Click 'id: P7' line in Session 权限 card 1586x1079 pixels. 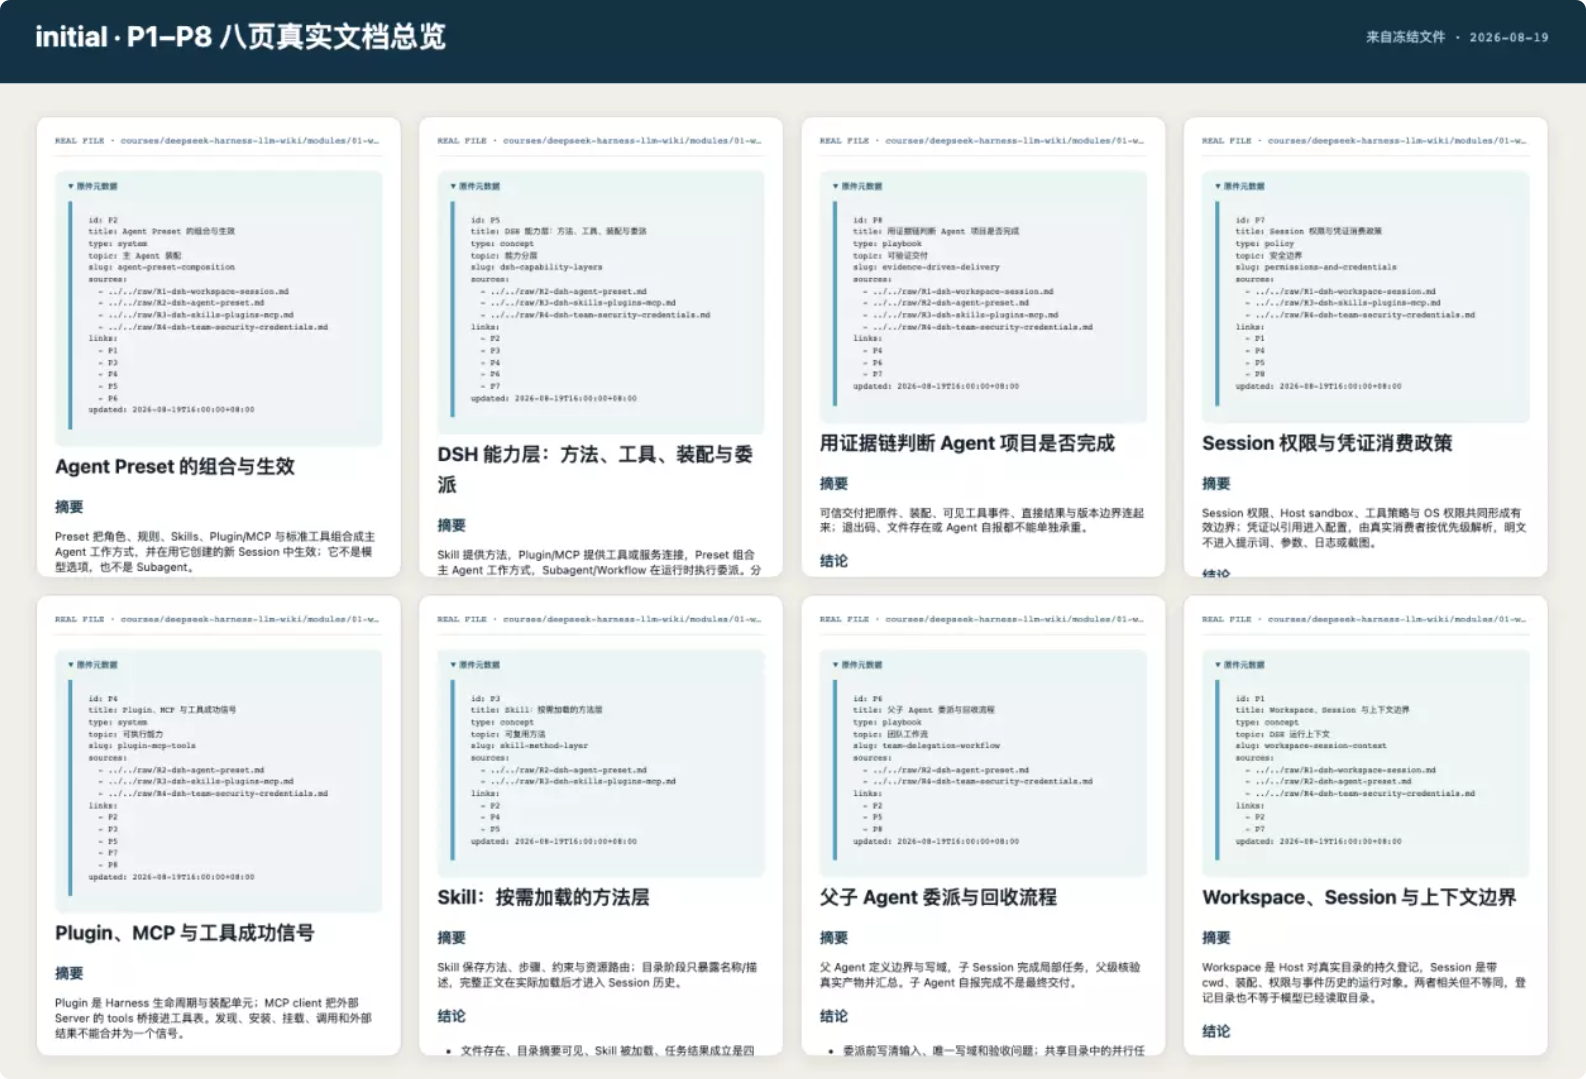click(1250, 220)
